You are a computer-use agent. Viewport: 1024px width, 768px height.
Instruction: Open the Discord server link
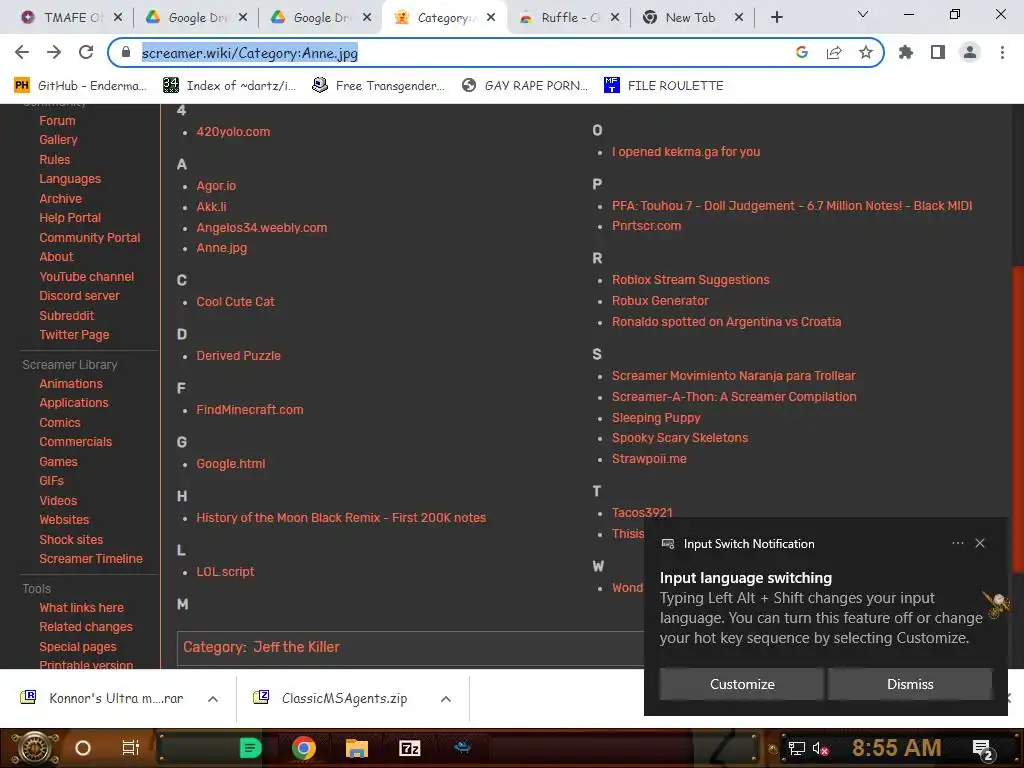79,296
